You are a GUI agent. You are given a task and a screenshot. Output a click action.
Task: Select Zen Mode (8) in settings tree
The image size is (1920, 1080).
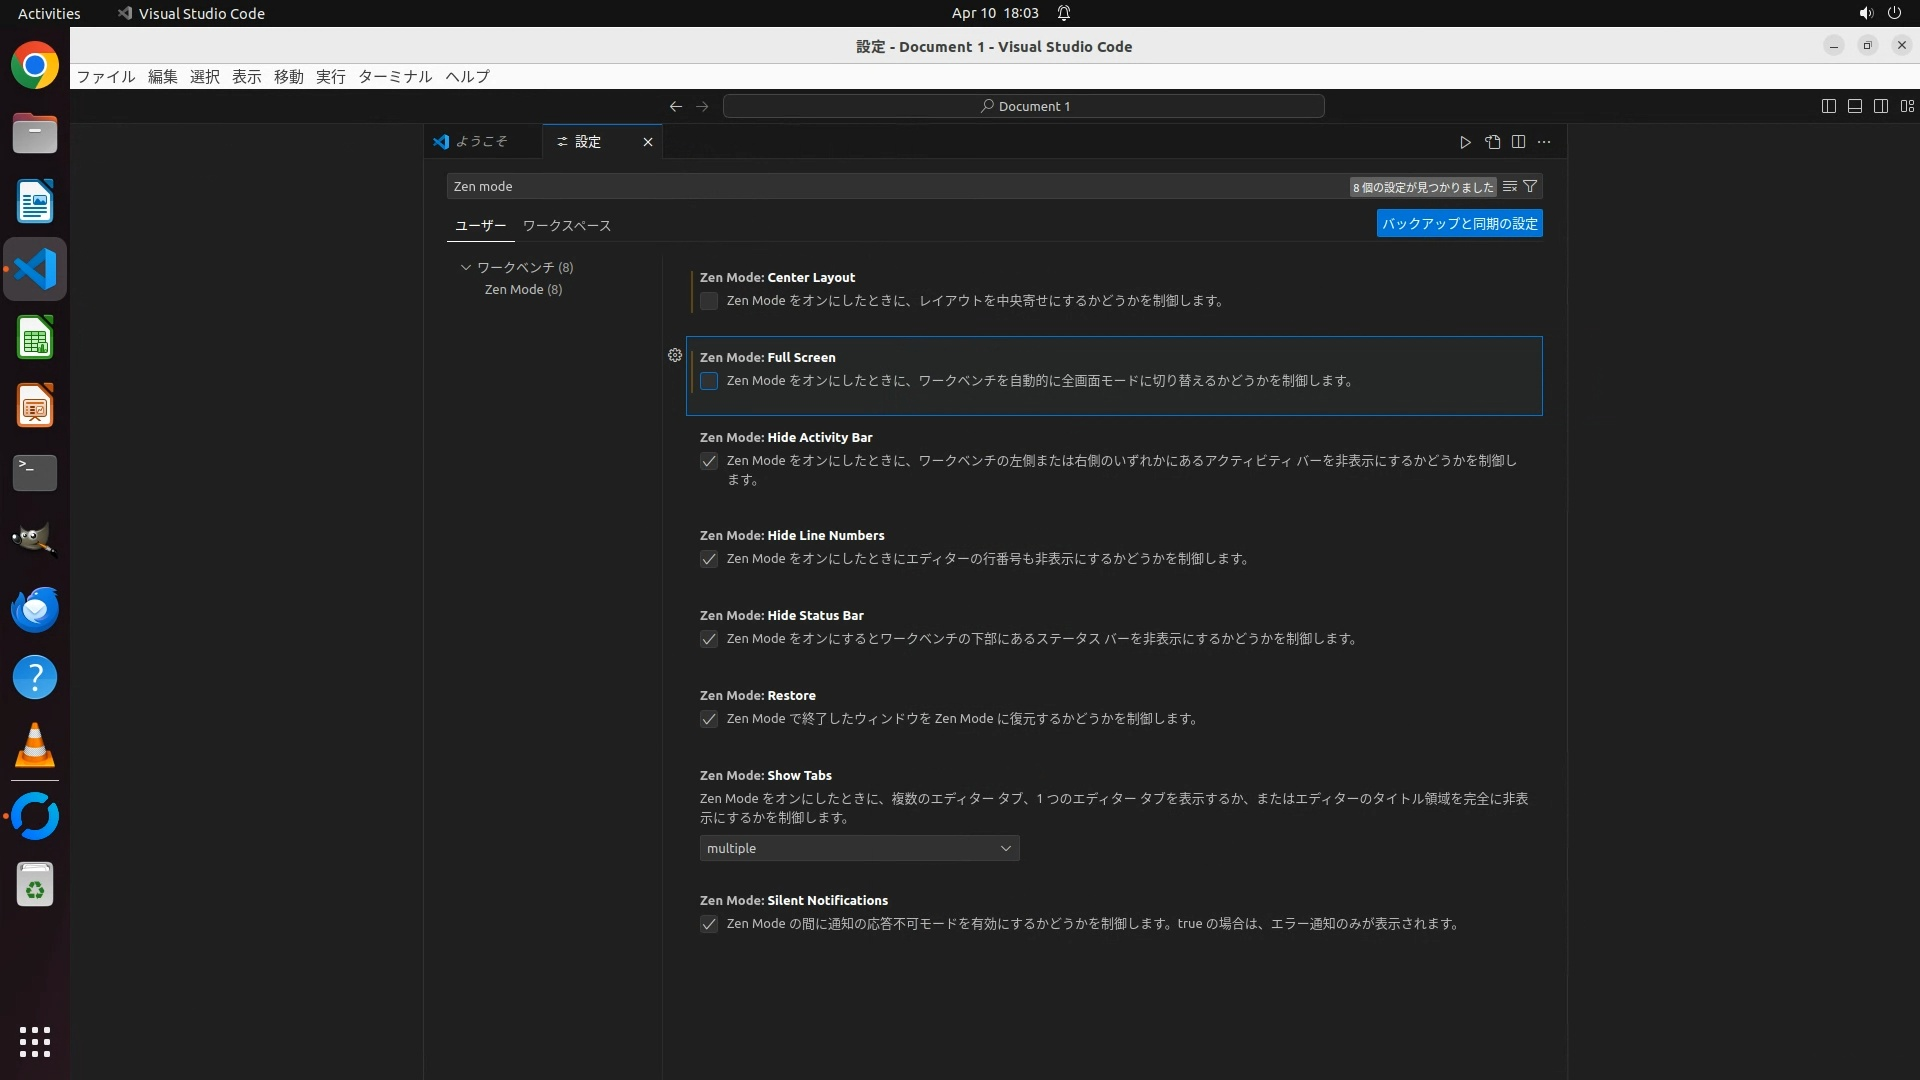pyautogui.click(x=523, y=289)
